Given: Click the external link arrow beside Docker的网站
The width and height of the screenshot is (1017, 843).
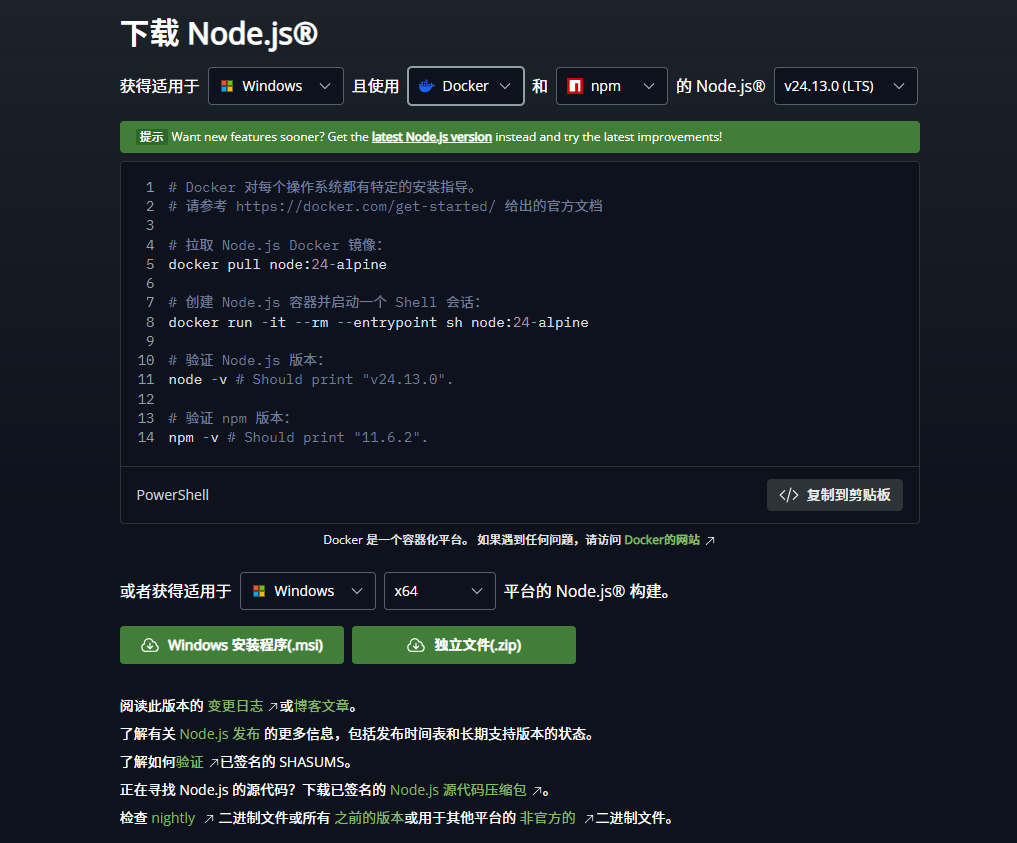Looking at the screenshot, I should [x=712, y=539].
